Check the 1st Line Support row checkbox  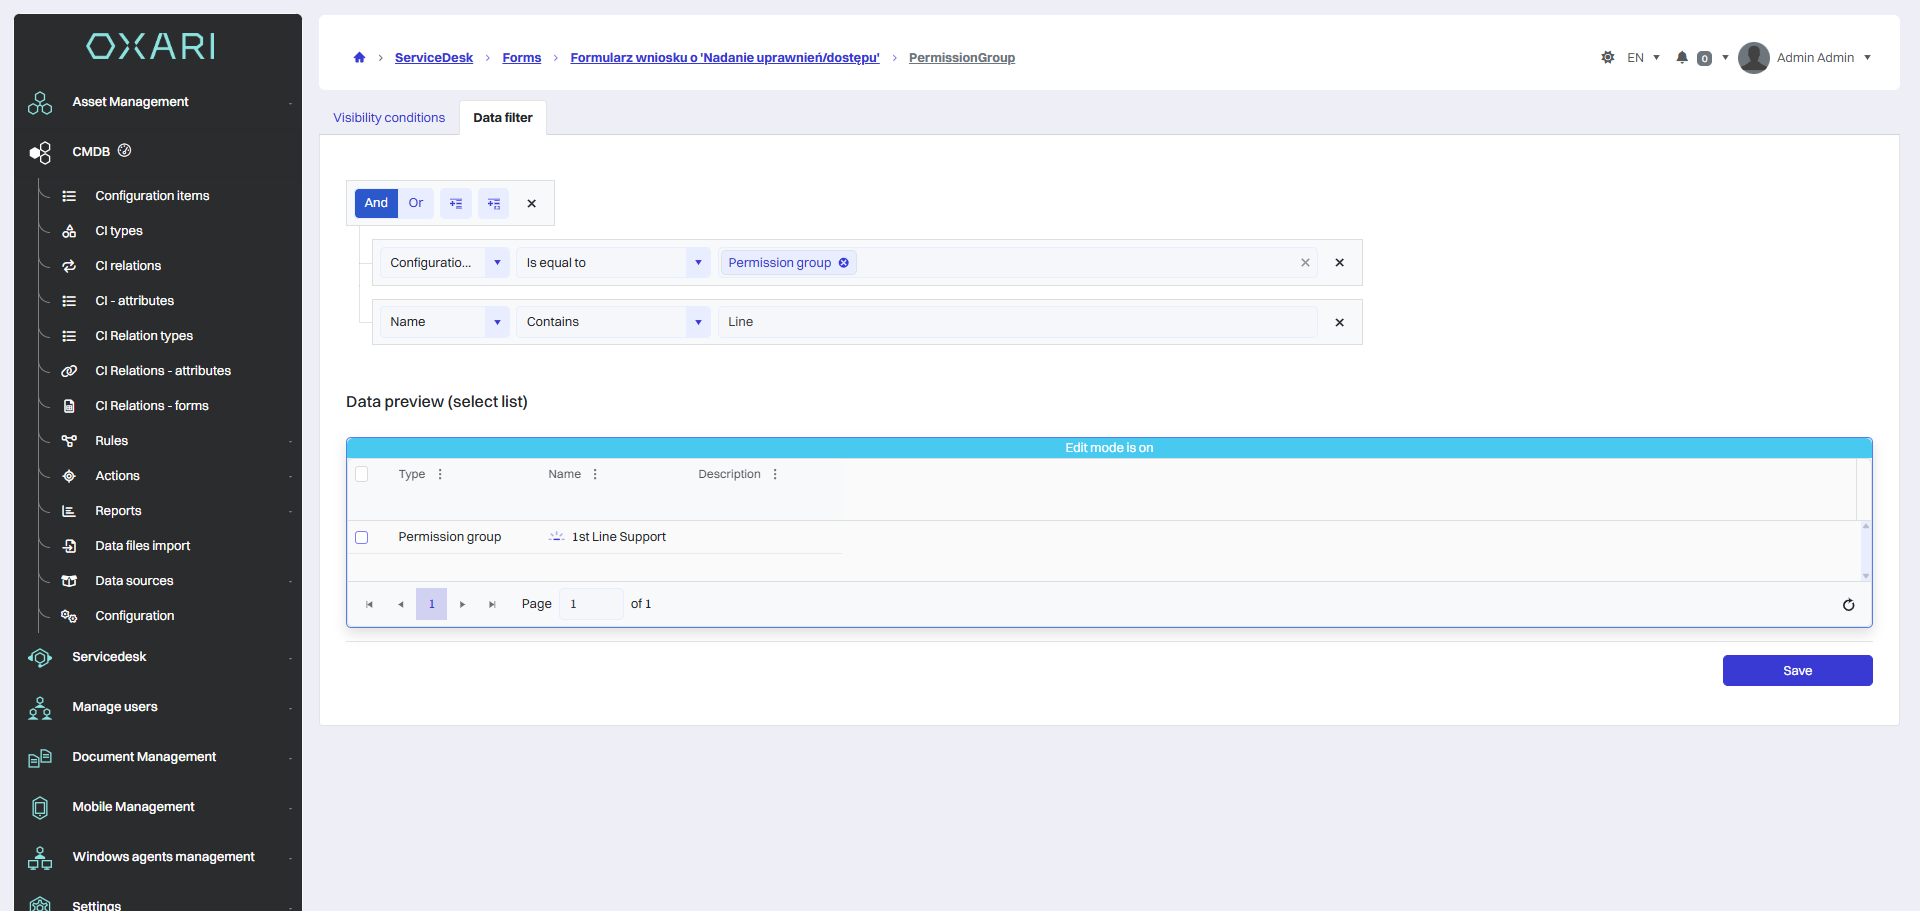pos(362,538)
